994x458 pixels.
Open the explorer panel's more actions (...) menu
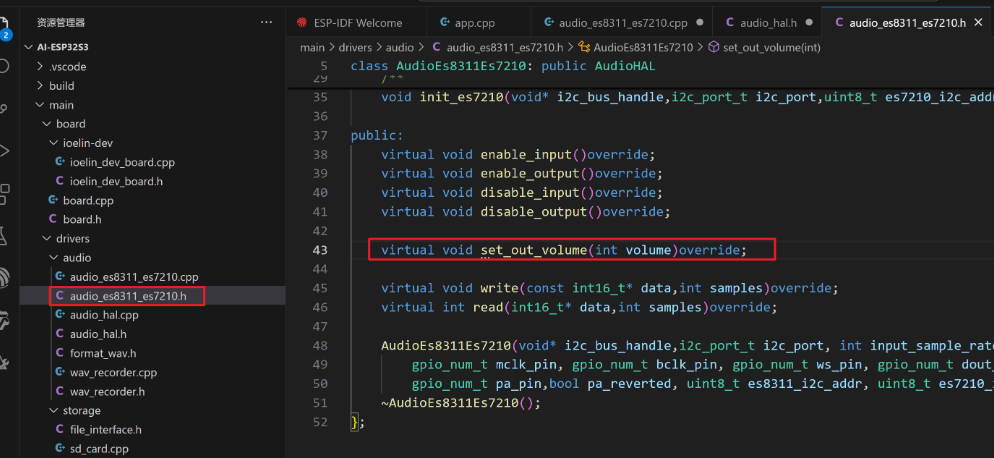[x=266, y=23]
